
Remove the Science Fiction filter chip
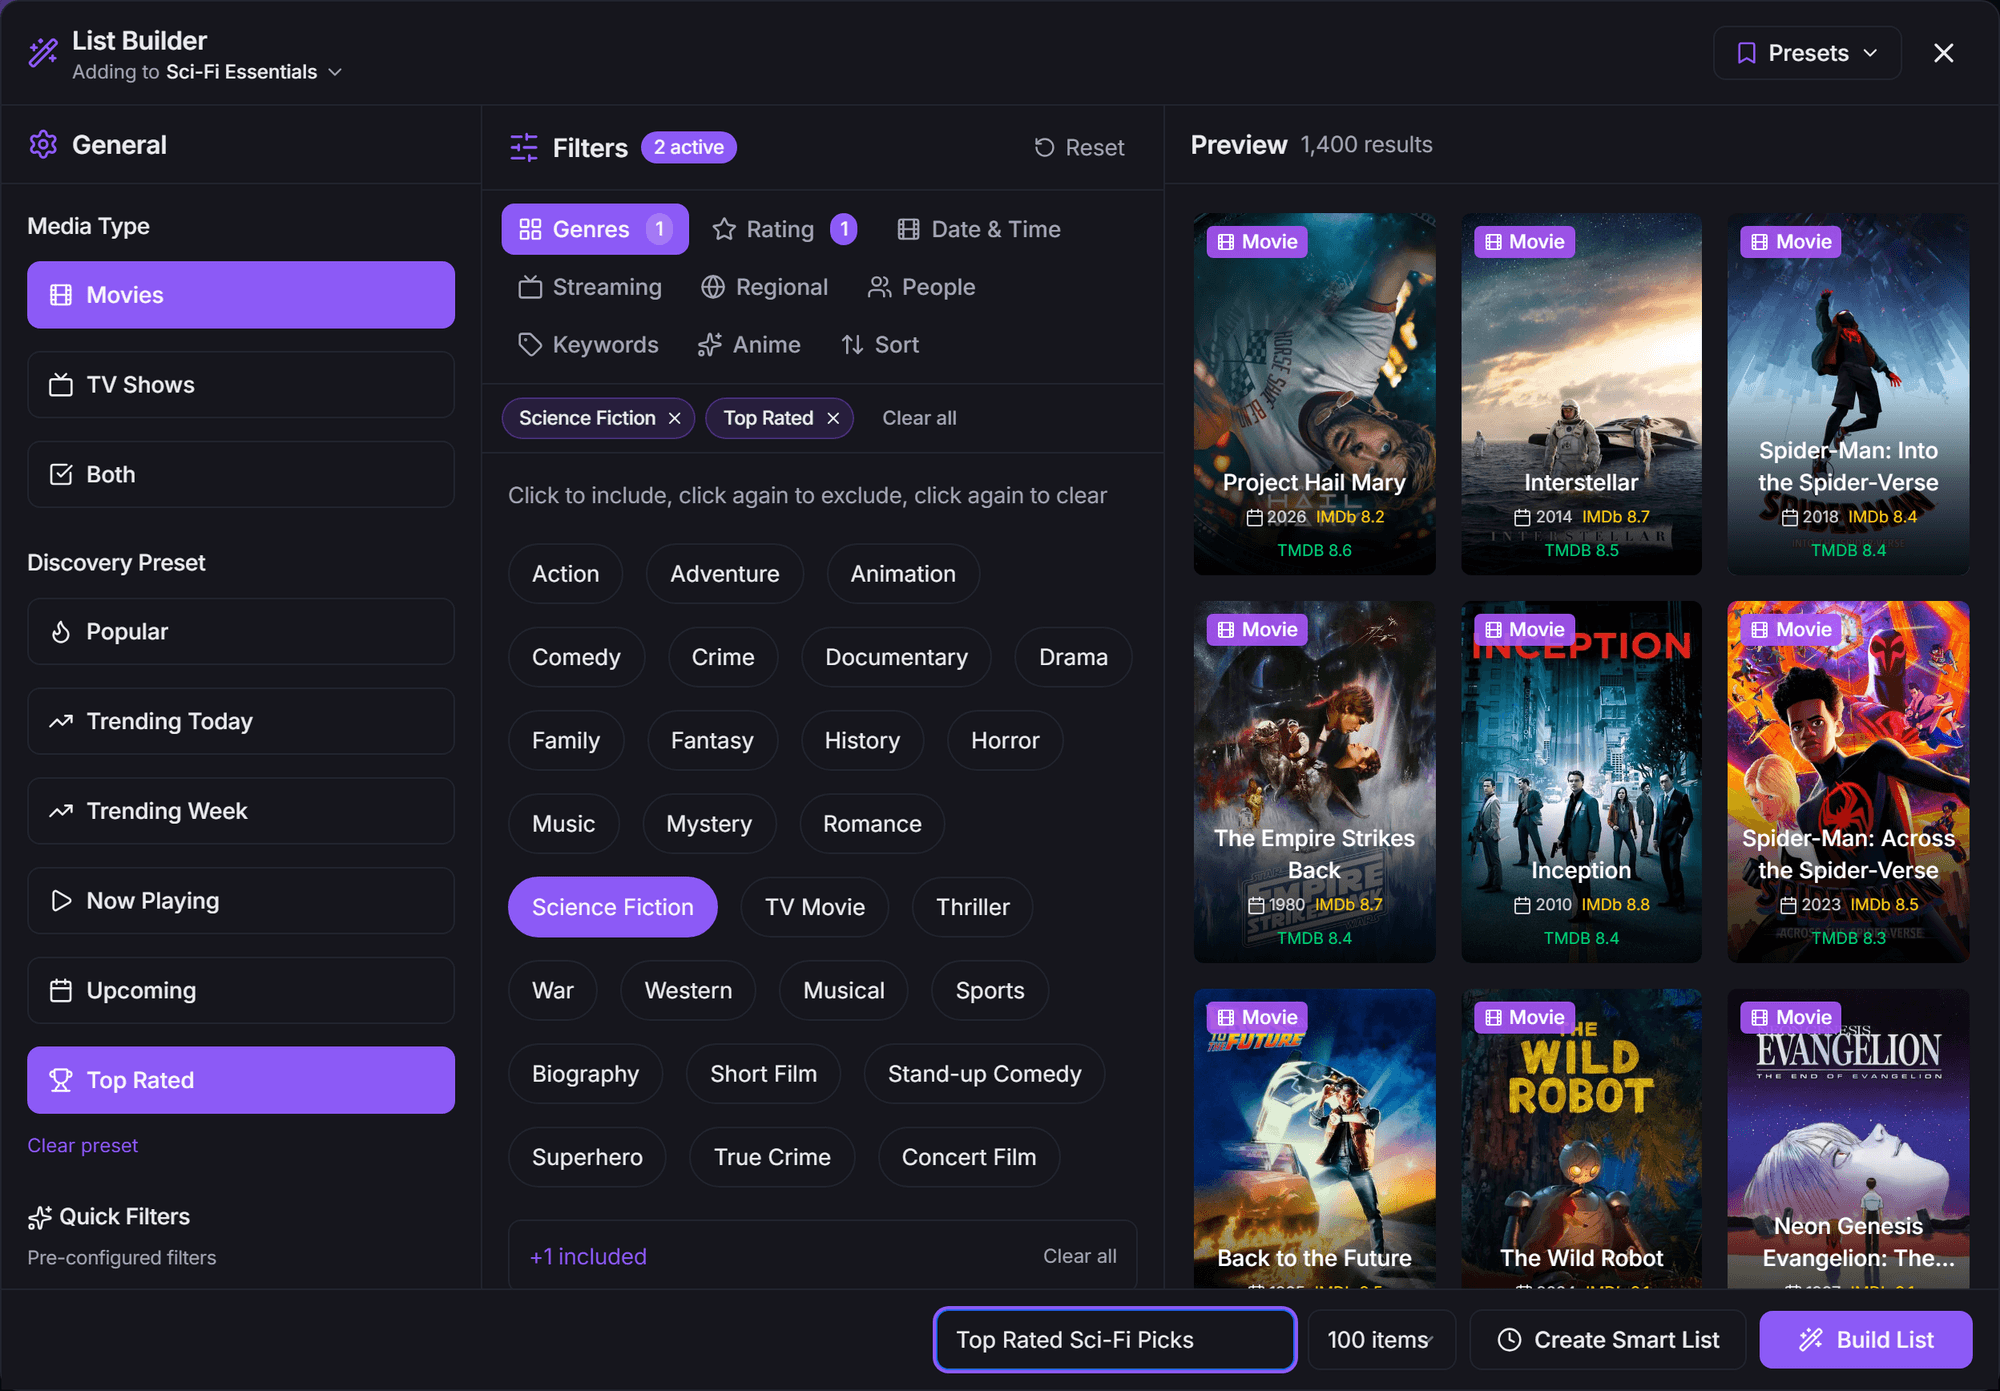[675, 418]
